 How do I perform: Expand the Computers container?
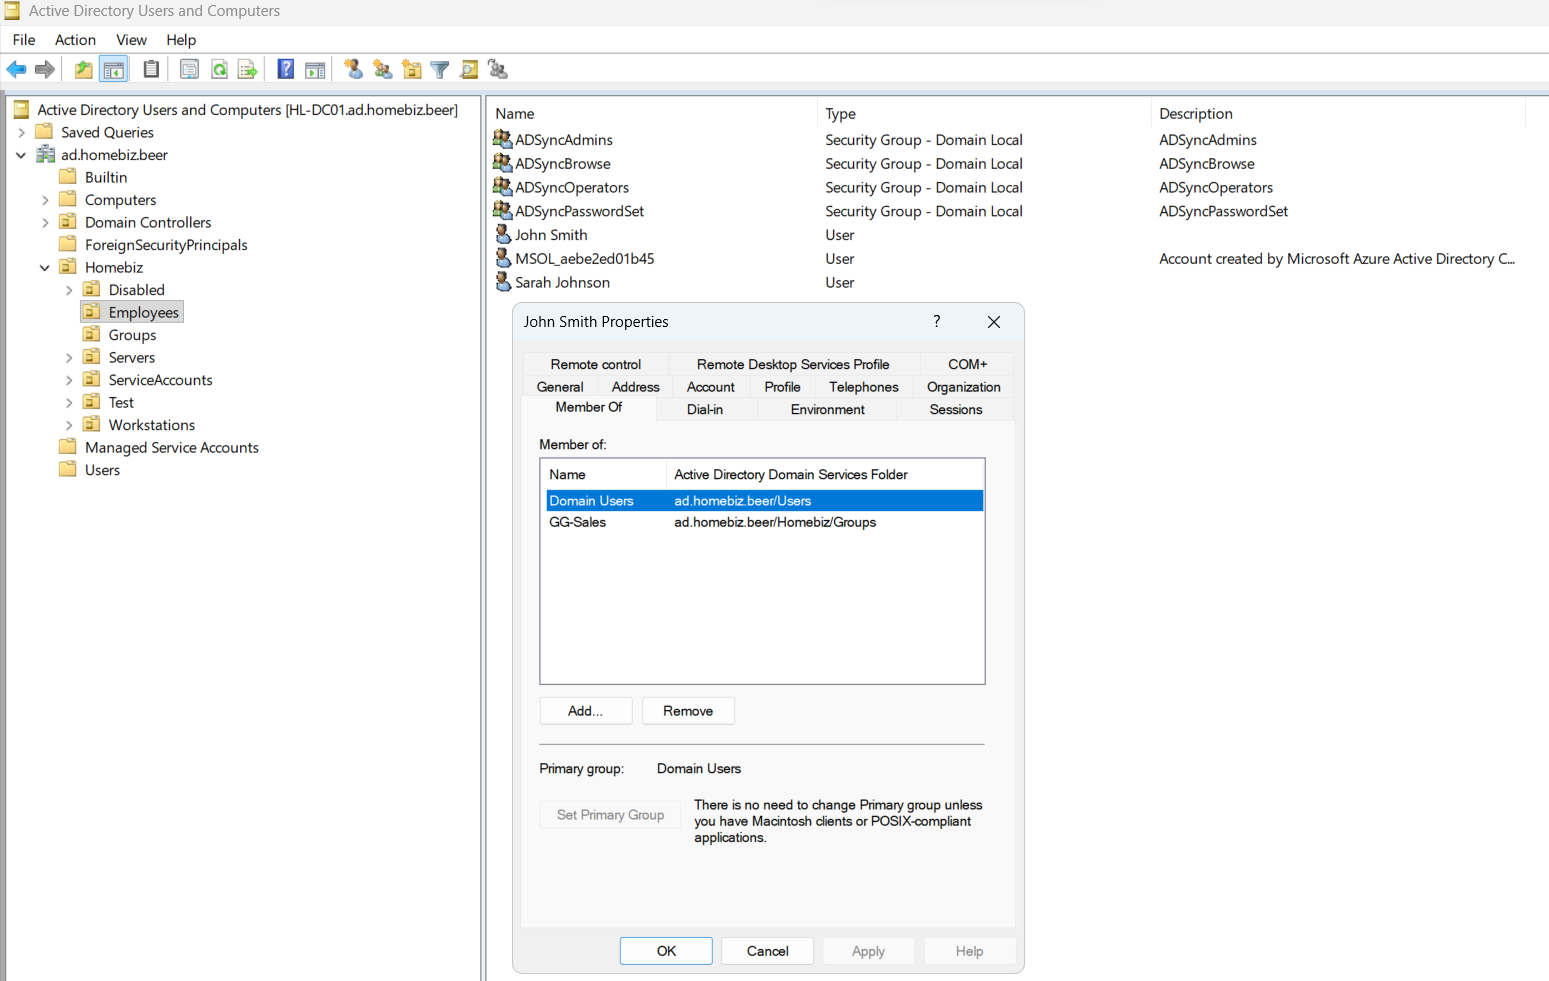tap(45, 200)
